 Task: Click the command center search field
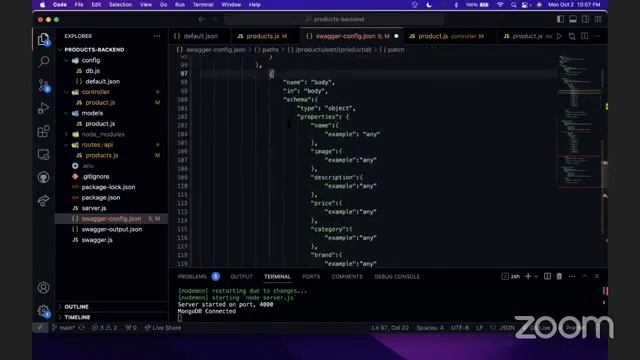(x=334, y=19)
